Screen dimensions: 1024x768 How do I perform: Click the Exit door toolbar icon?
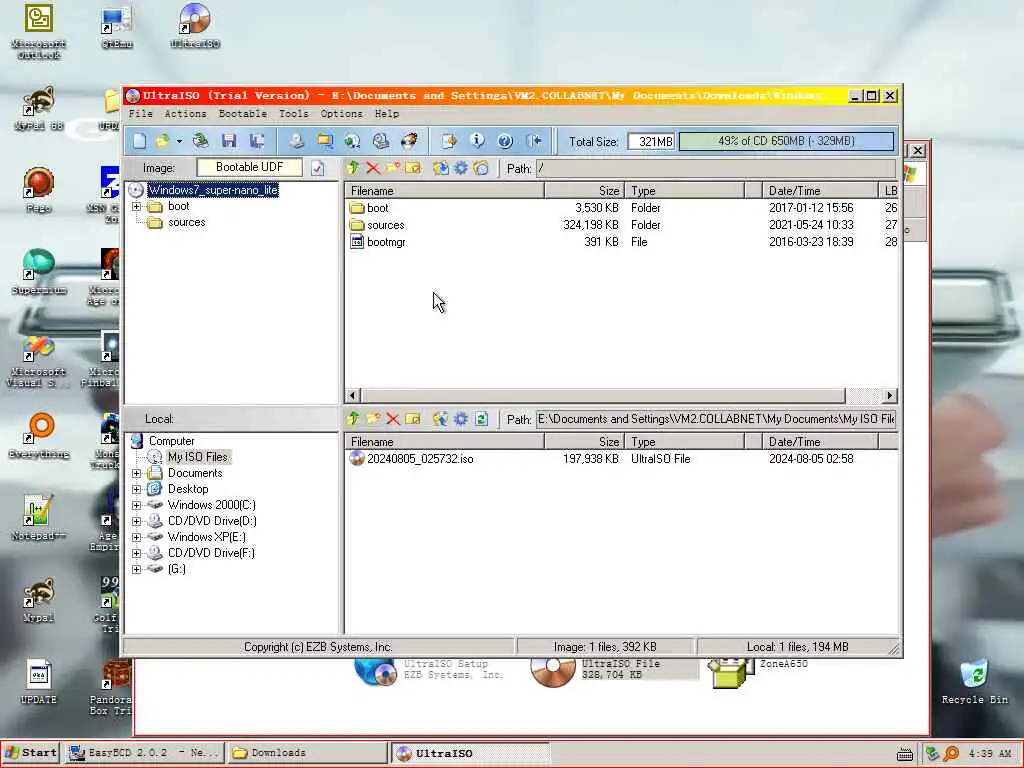click(x=534, y=140)
